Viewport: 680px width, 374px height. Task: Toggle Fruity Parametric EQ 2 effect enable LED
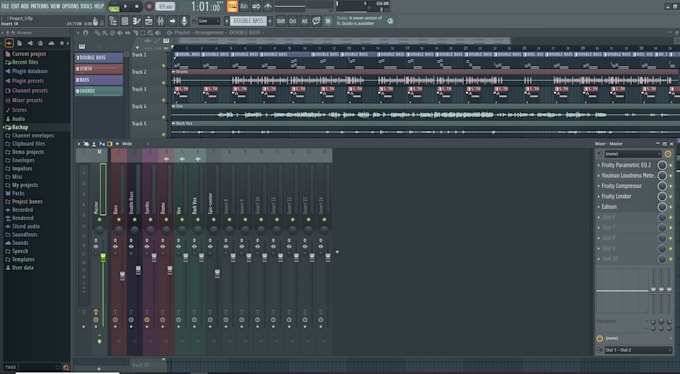click(671, 165)
